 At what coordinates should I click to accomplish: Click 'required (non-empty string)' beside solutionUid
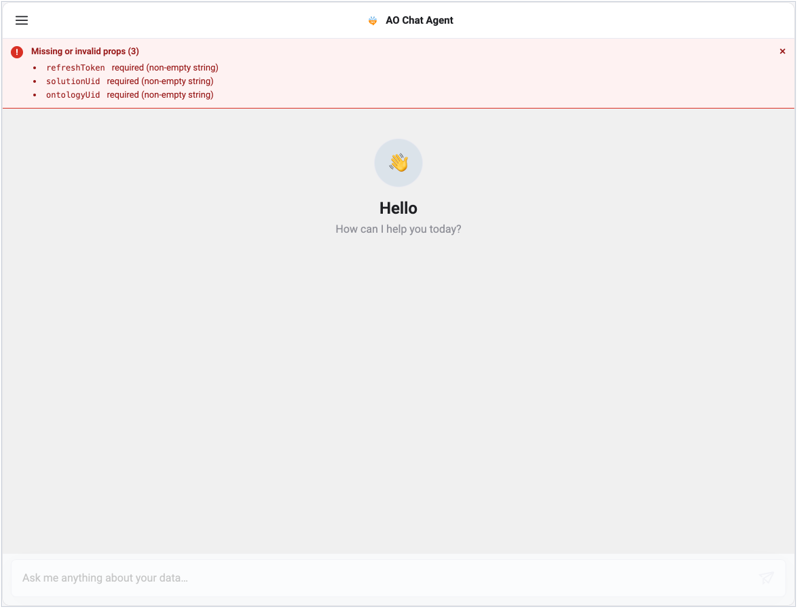click(x=160, y=81)
